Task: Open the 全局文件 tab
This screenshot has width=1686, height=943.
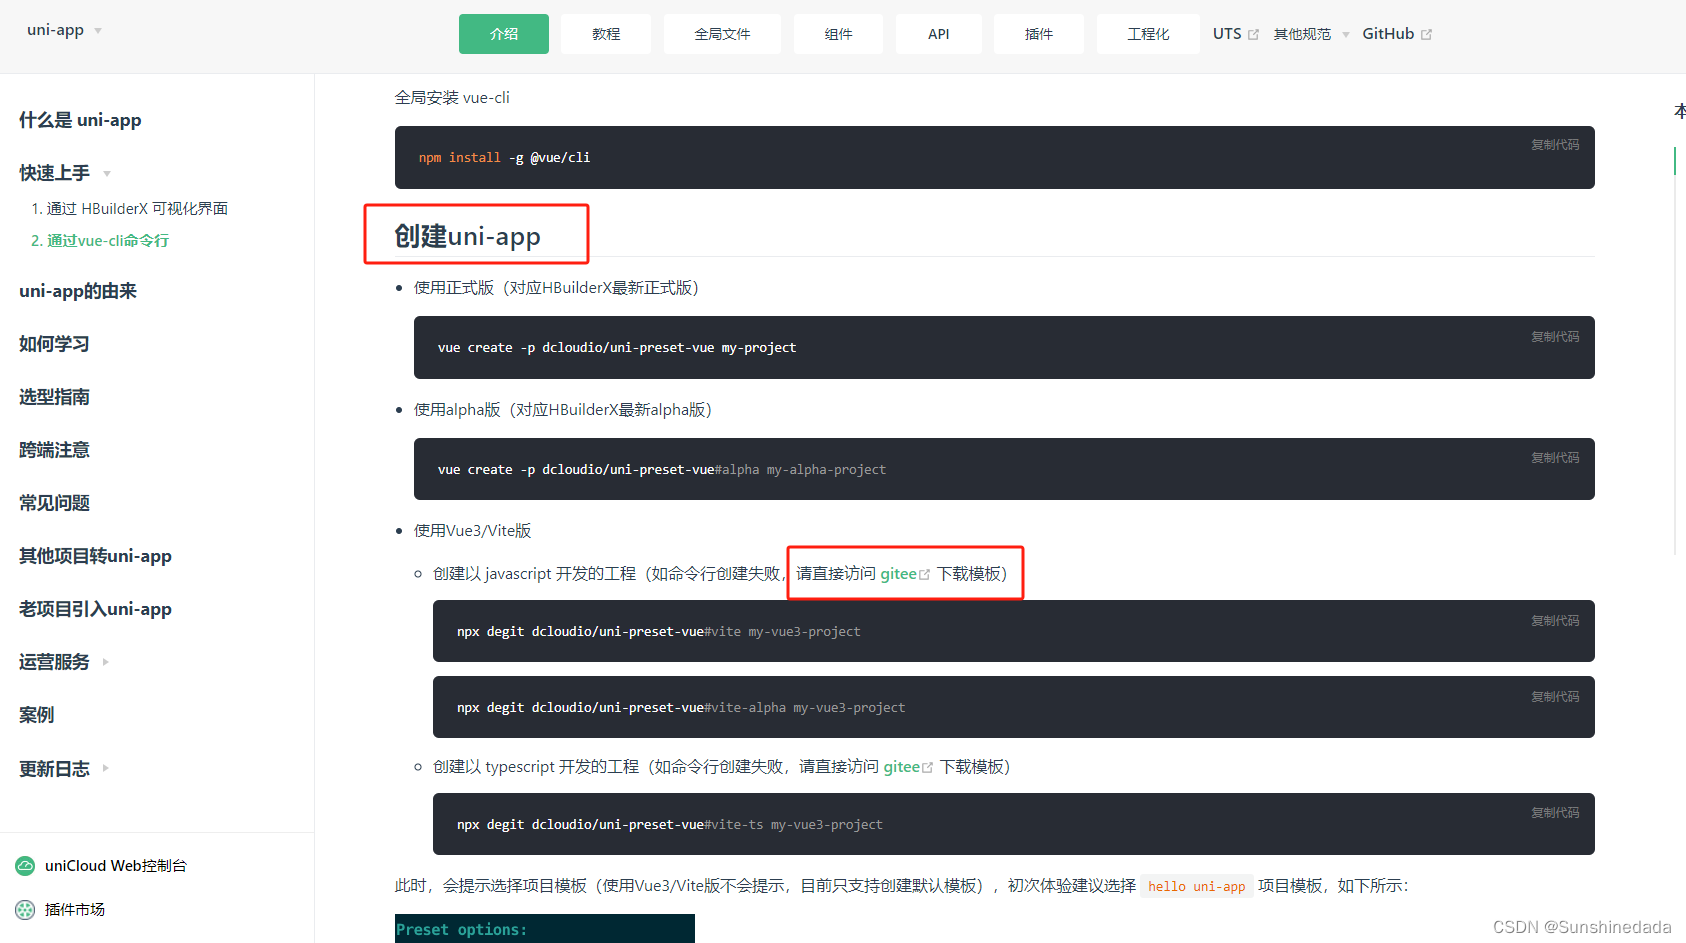Action: pos(722,34)
